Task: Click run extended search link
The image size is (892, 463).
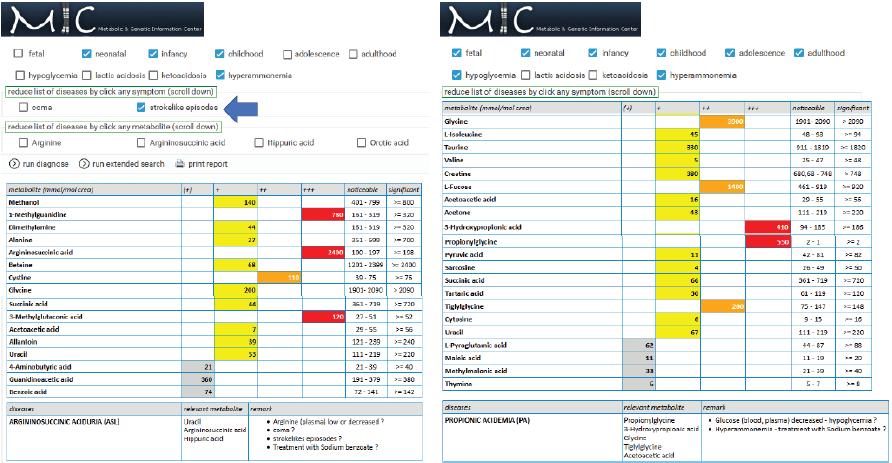Action: tap(128, 164)
